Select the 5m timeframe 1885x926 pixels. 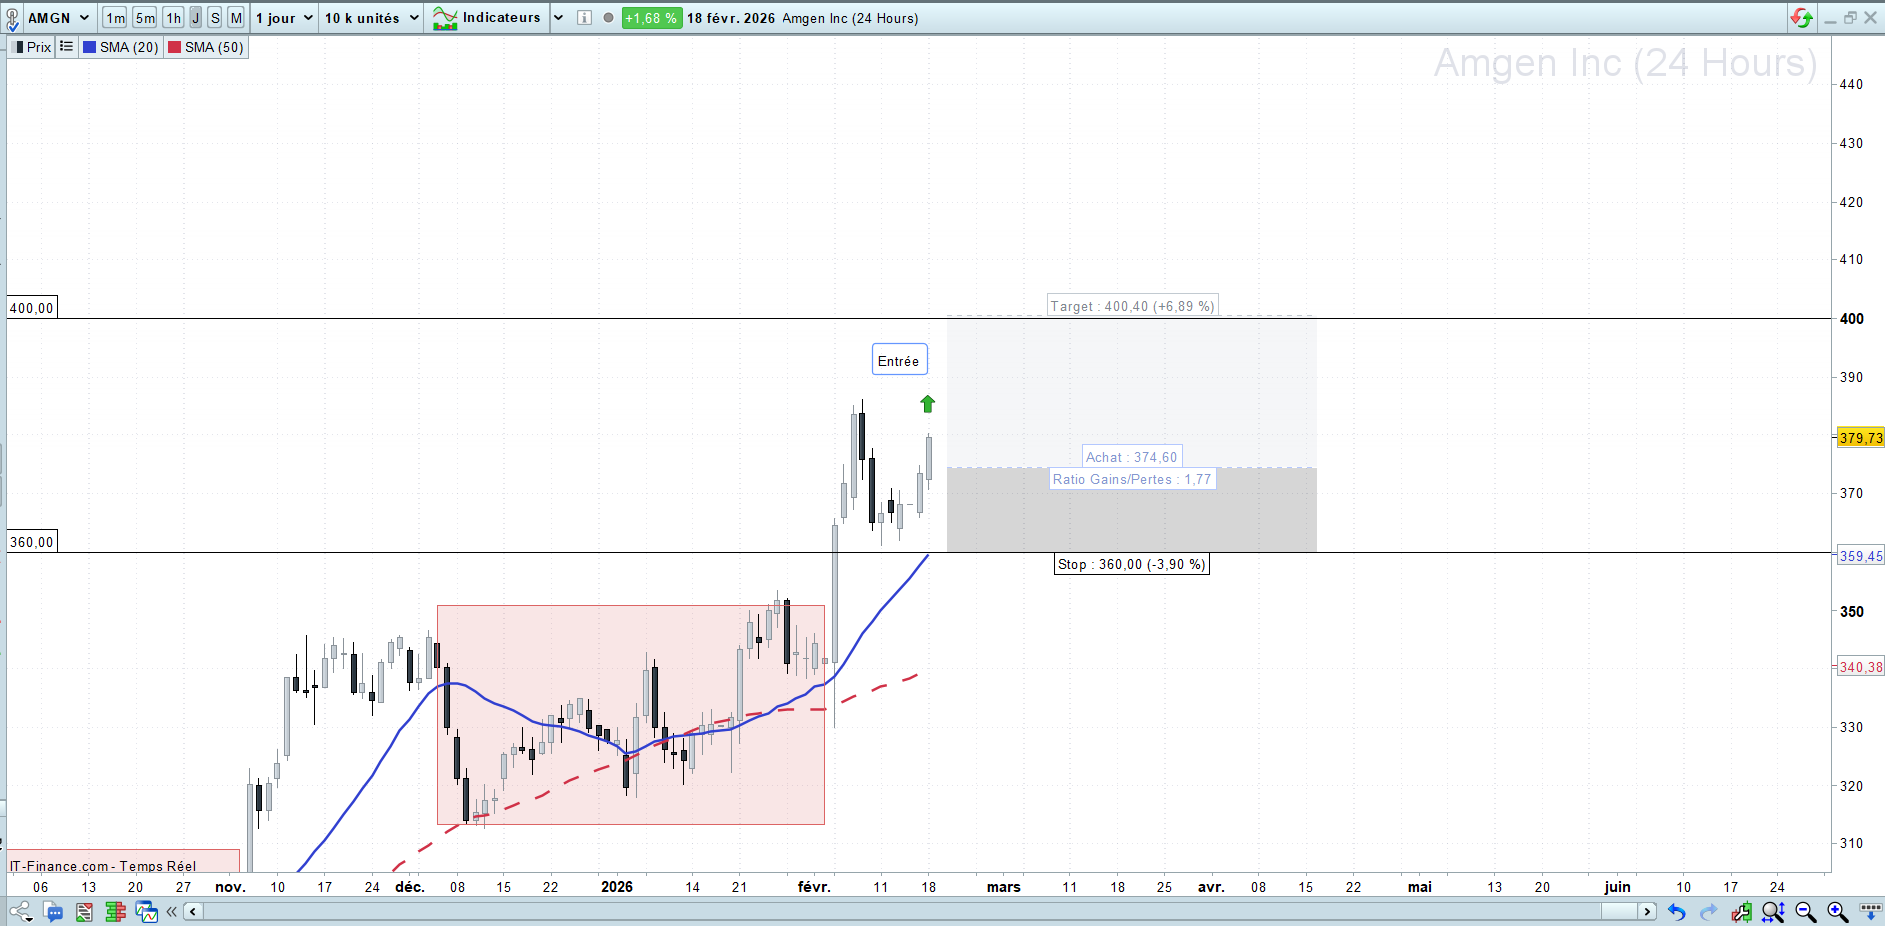pyautogui.click(x=145, y=18)
